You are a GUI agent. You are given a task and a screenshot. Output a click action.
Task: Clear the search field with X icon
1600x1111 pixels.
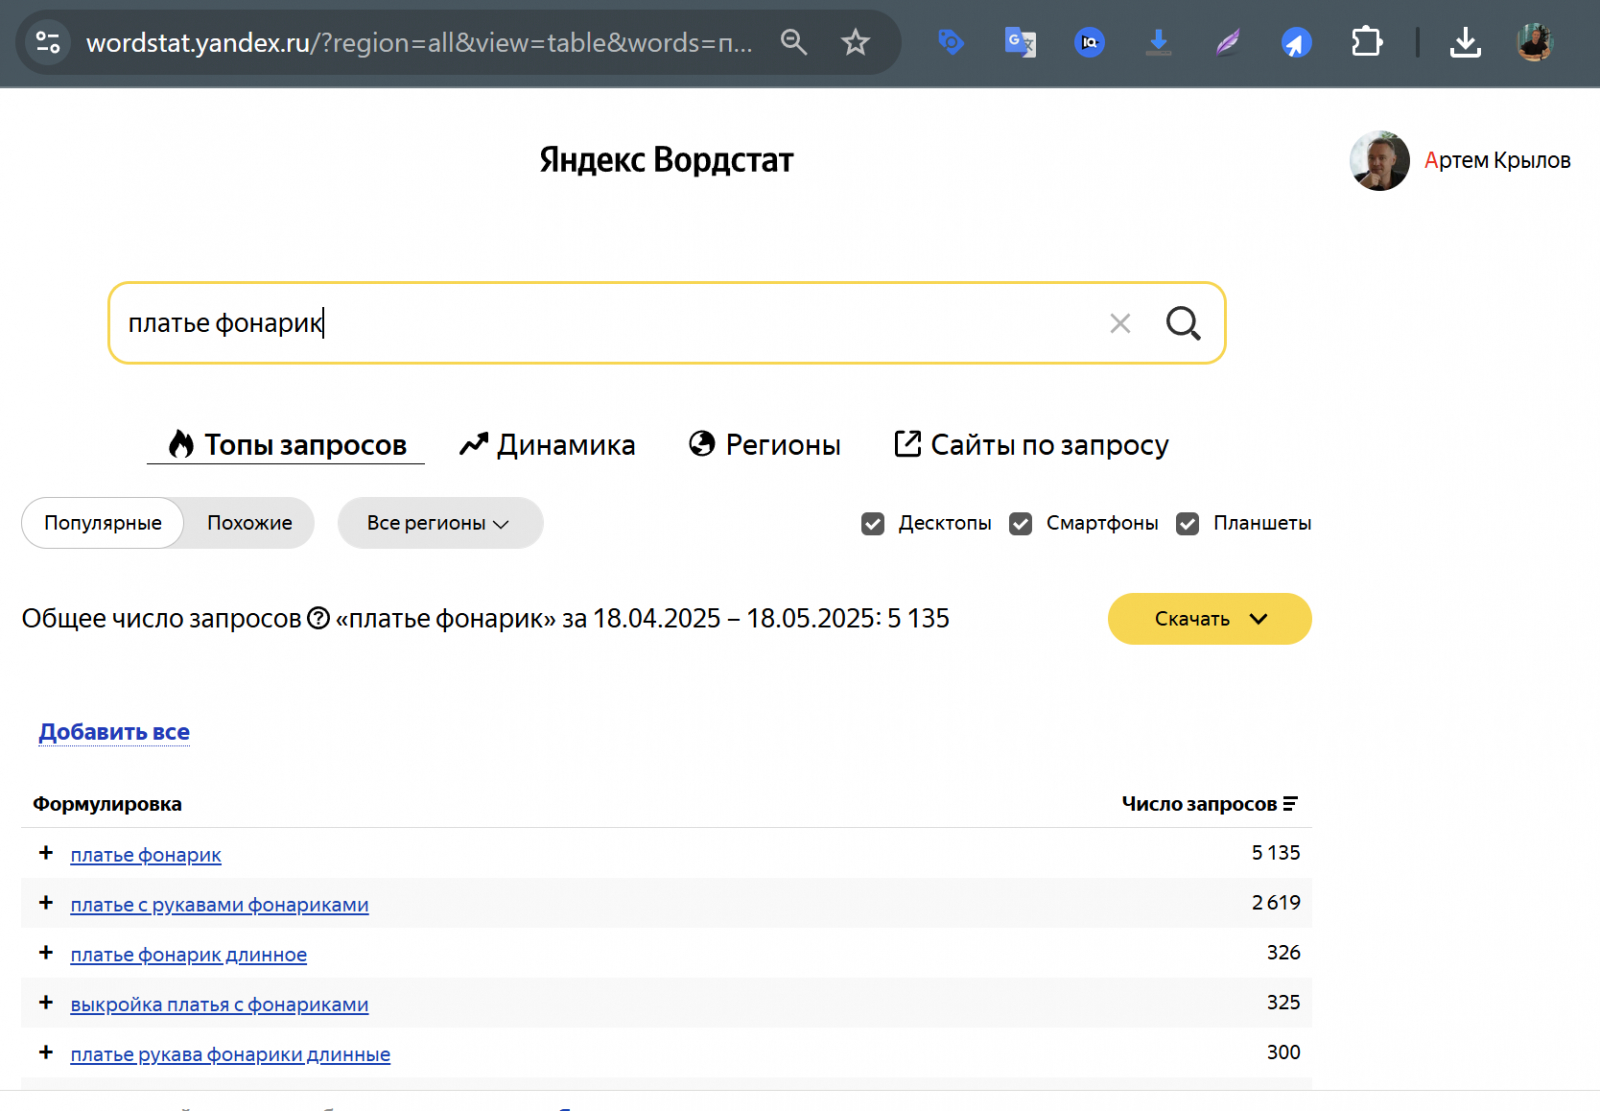pyautogui.click(x=1120, y=323)
